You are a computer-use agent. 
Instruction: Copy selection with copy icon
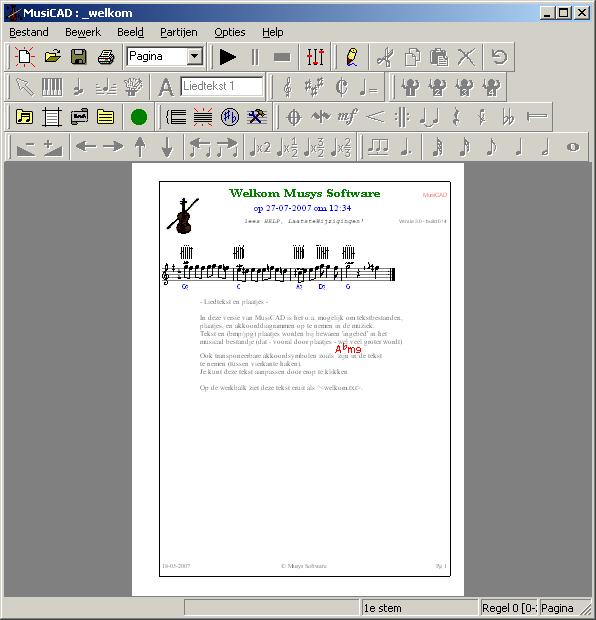(412, 57)
